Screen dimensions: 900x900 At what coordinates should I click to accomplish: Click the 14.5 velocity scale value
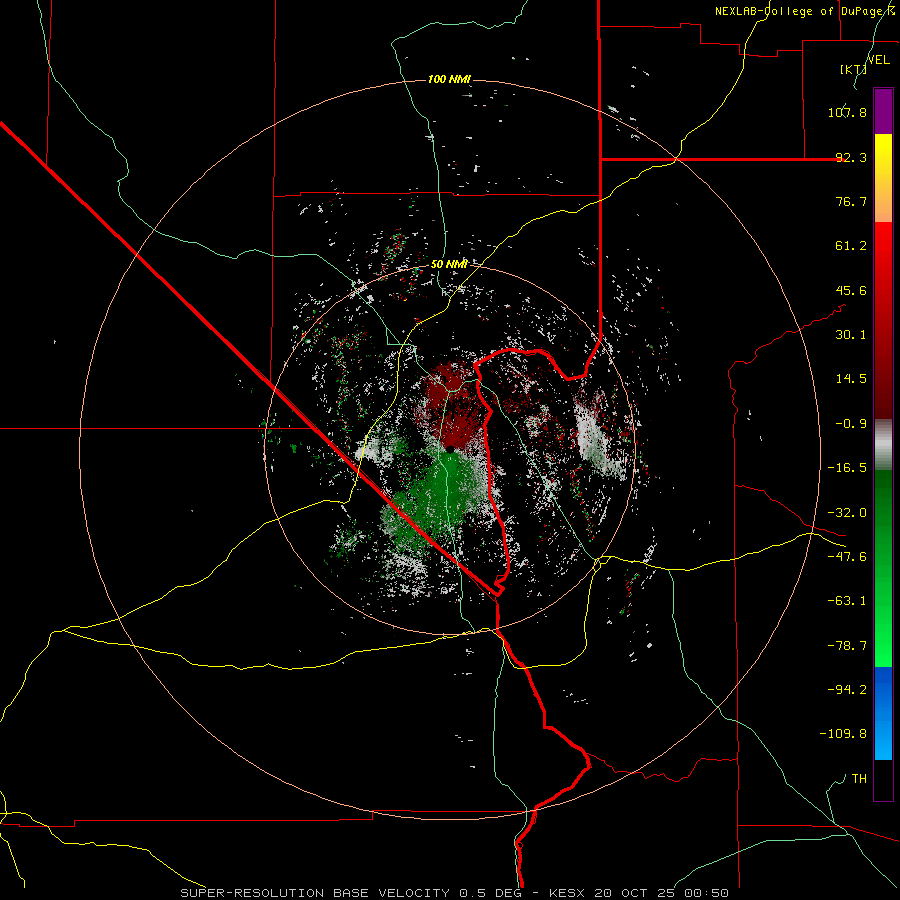[x=851, y=379]
